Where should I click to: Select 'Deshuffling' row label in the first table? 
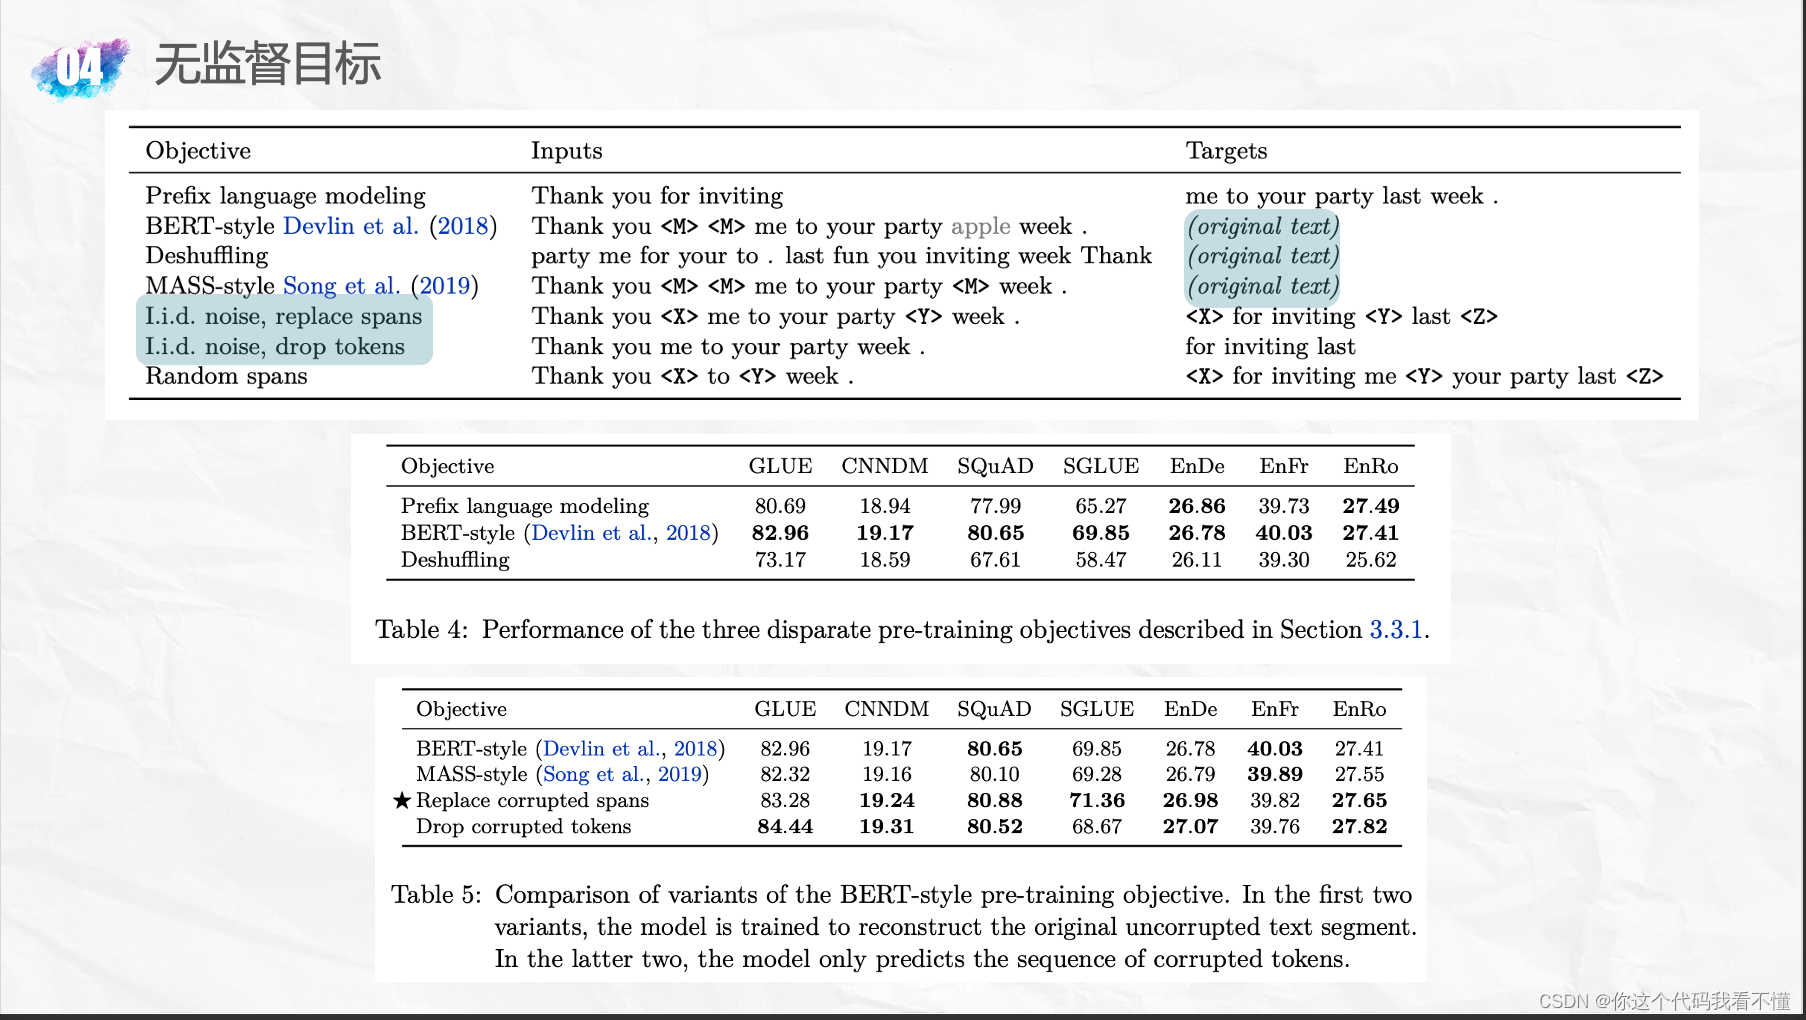point(207,256)
